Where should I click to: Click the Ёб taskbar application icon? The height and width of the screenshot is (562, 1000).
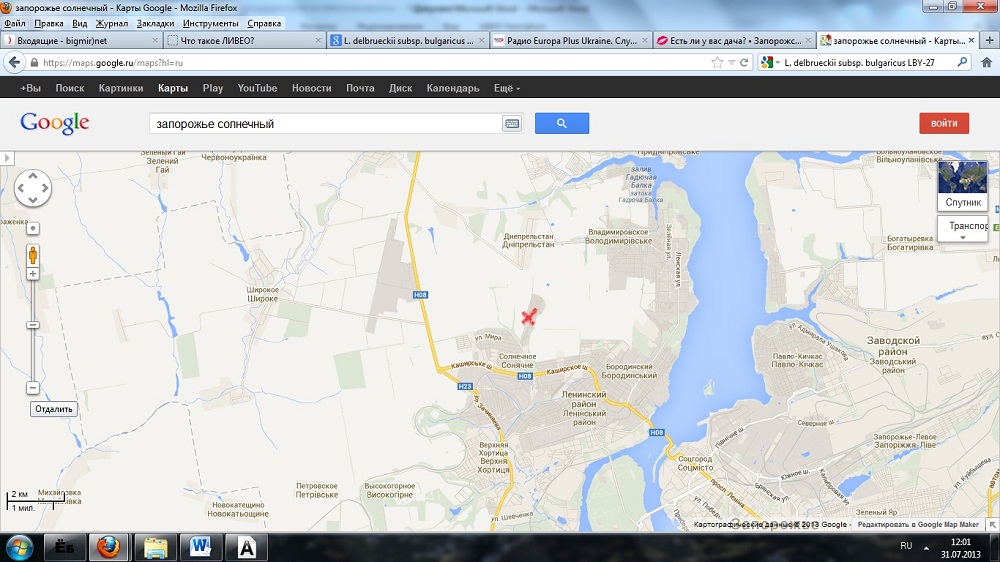(64, 547)
